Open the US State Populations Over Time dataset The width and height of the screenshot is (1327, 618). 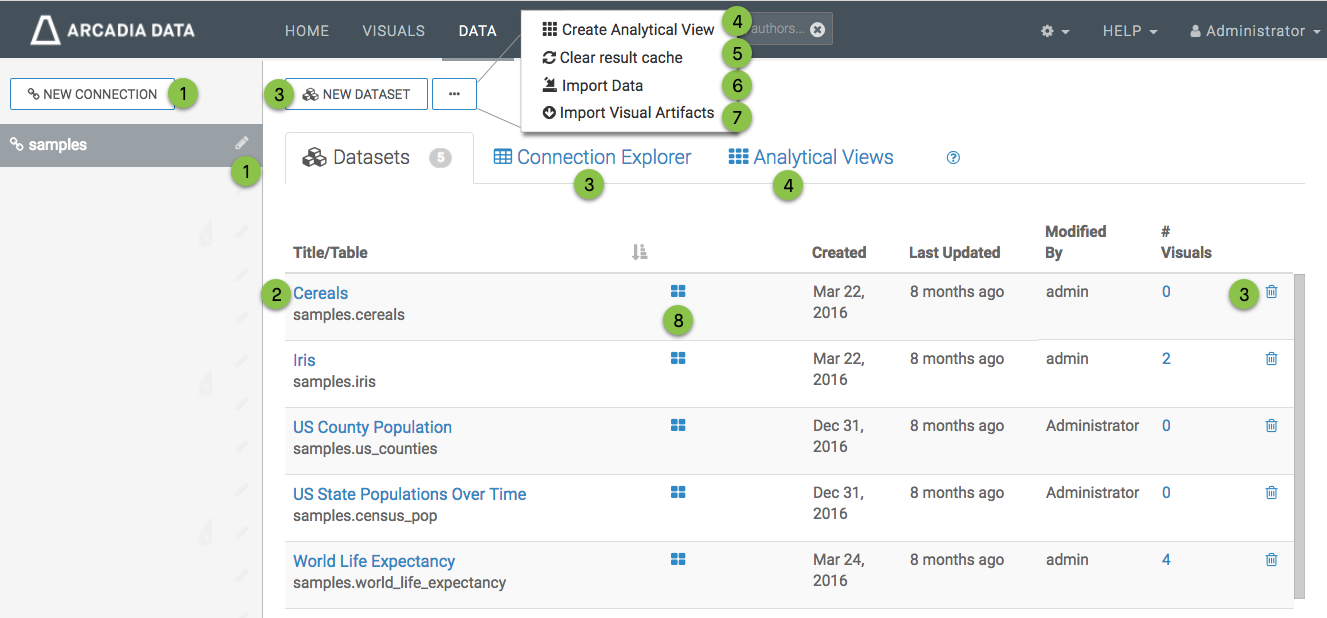pos(409,494)
